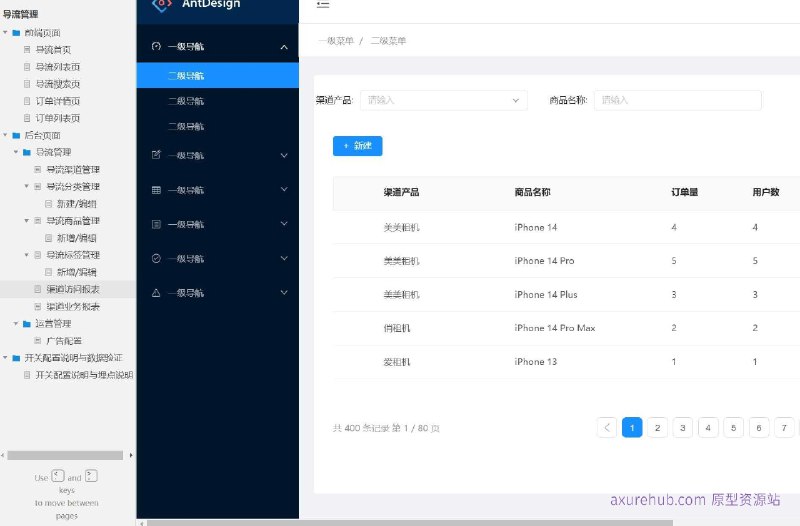Viewport: 800px width, 526px height.
Task: Toggle the sidebar collapse menu icon
Action: [322, 5]
